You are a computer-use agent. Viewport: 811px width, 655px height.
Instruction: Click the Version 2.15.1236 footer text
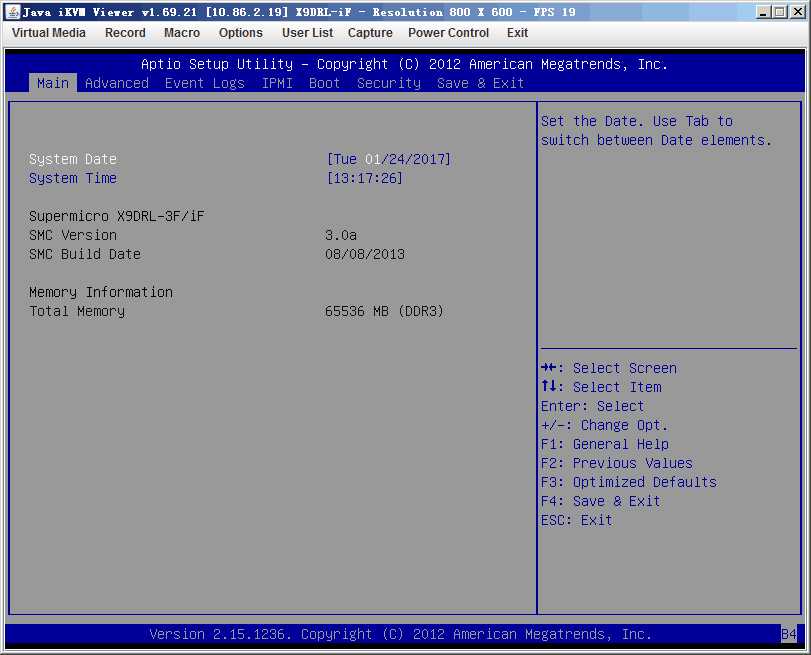tap(401, 635)
